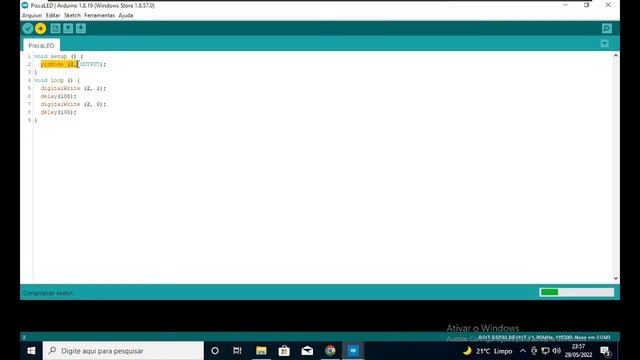Click the weather 21°C Limpo widget

[x=488, y=351]
